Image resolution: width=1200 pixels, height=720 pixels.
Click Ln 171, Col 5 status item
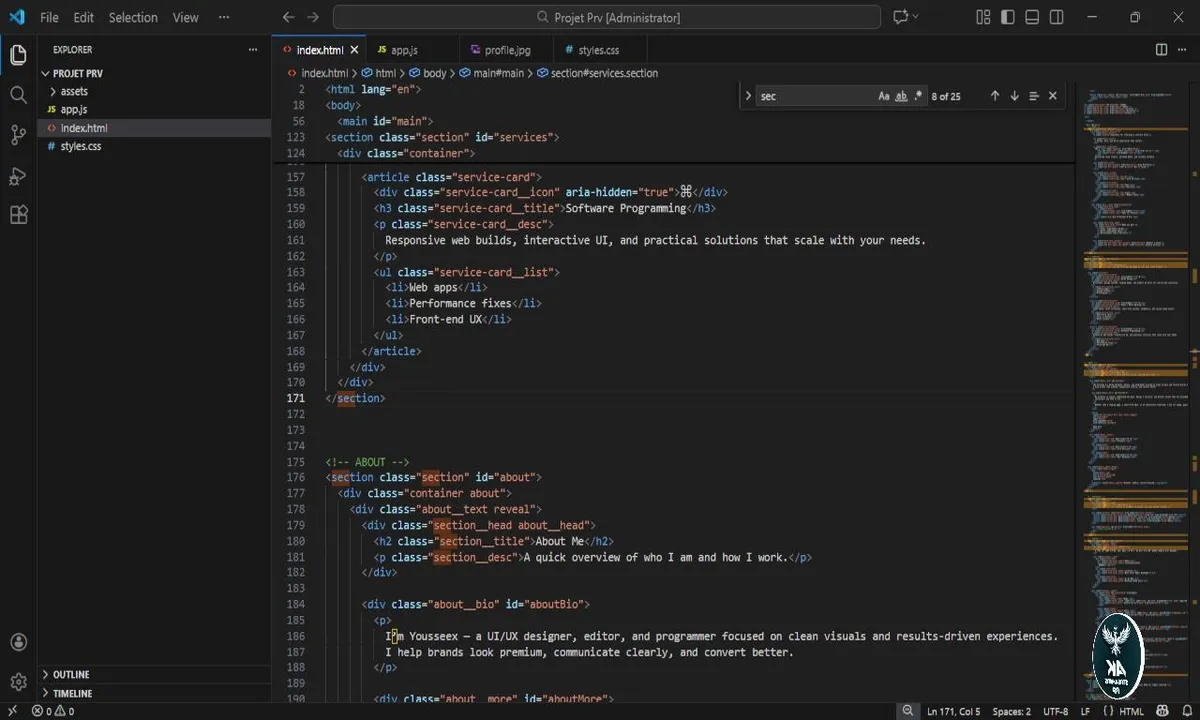(x=954, y=711)
